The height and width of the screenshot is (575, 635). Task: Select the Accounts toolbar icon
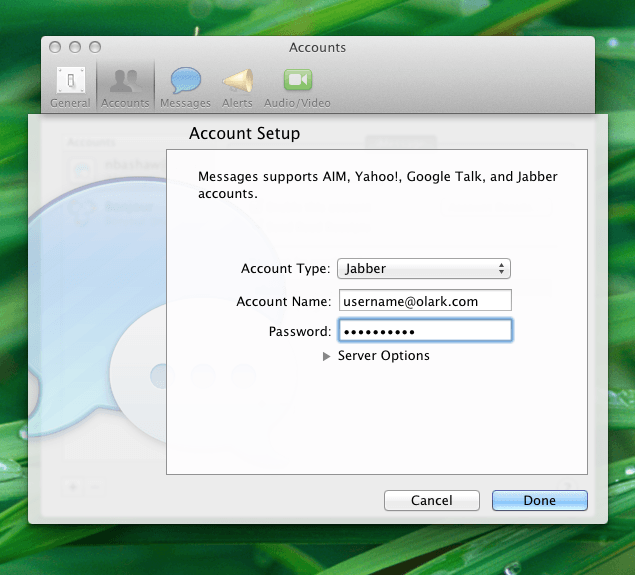click(125, 87)
